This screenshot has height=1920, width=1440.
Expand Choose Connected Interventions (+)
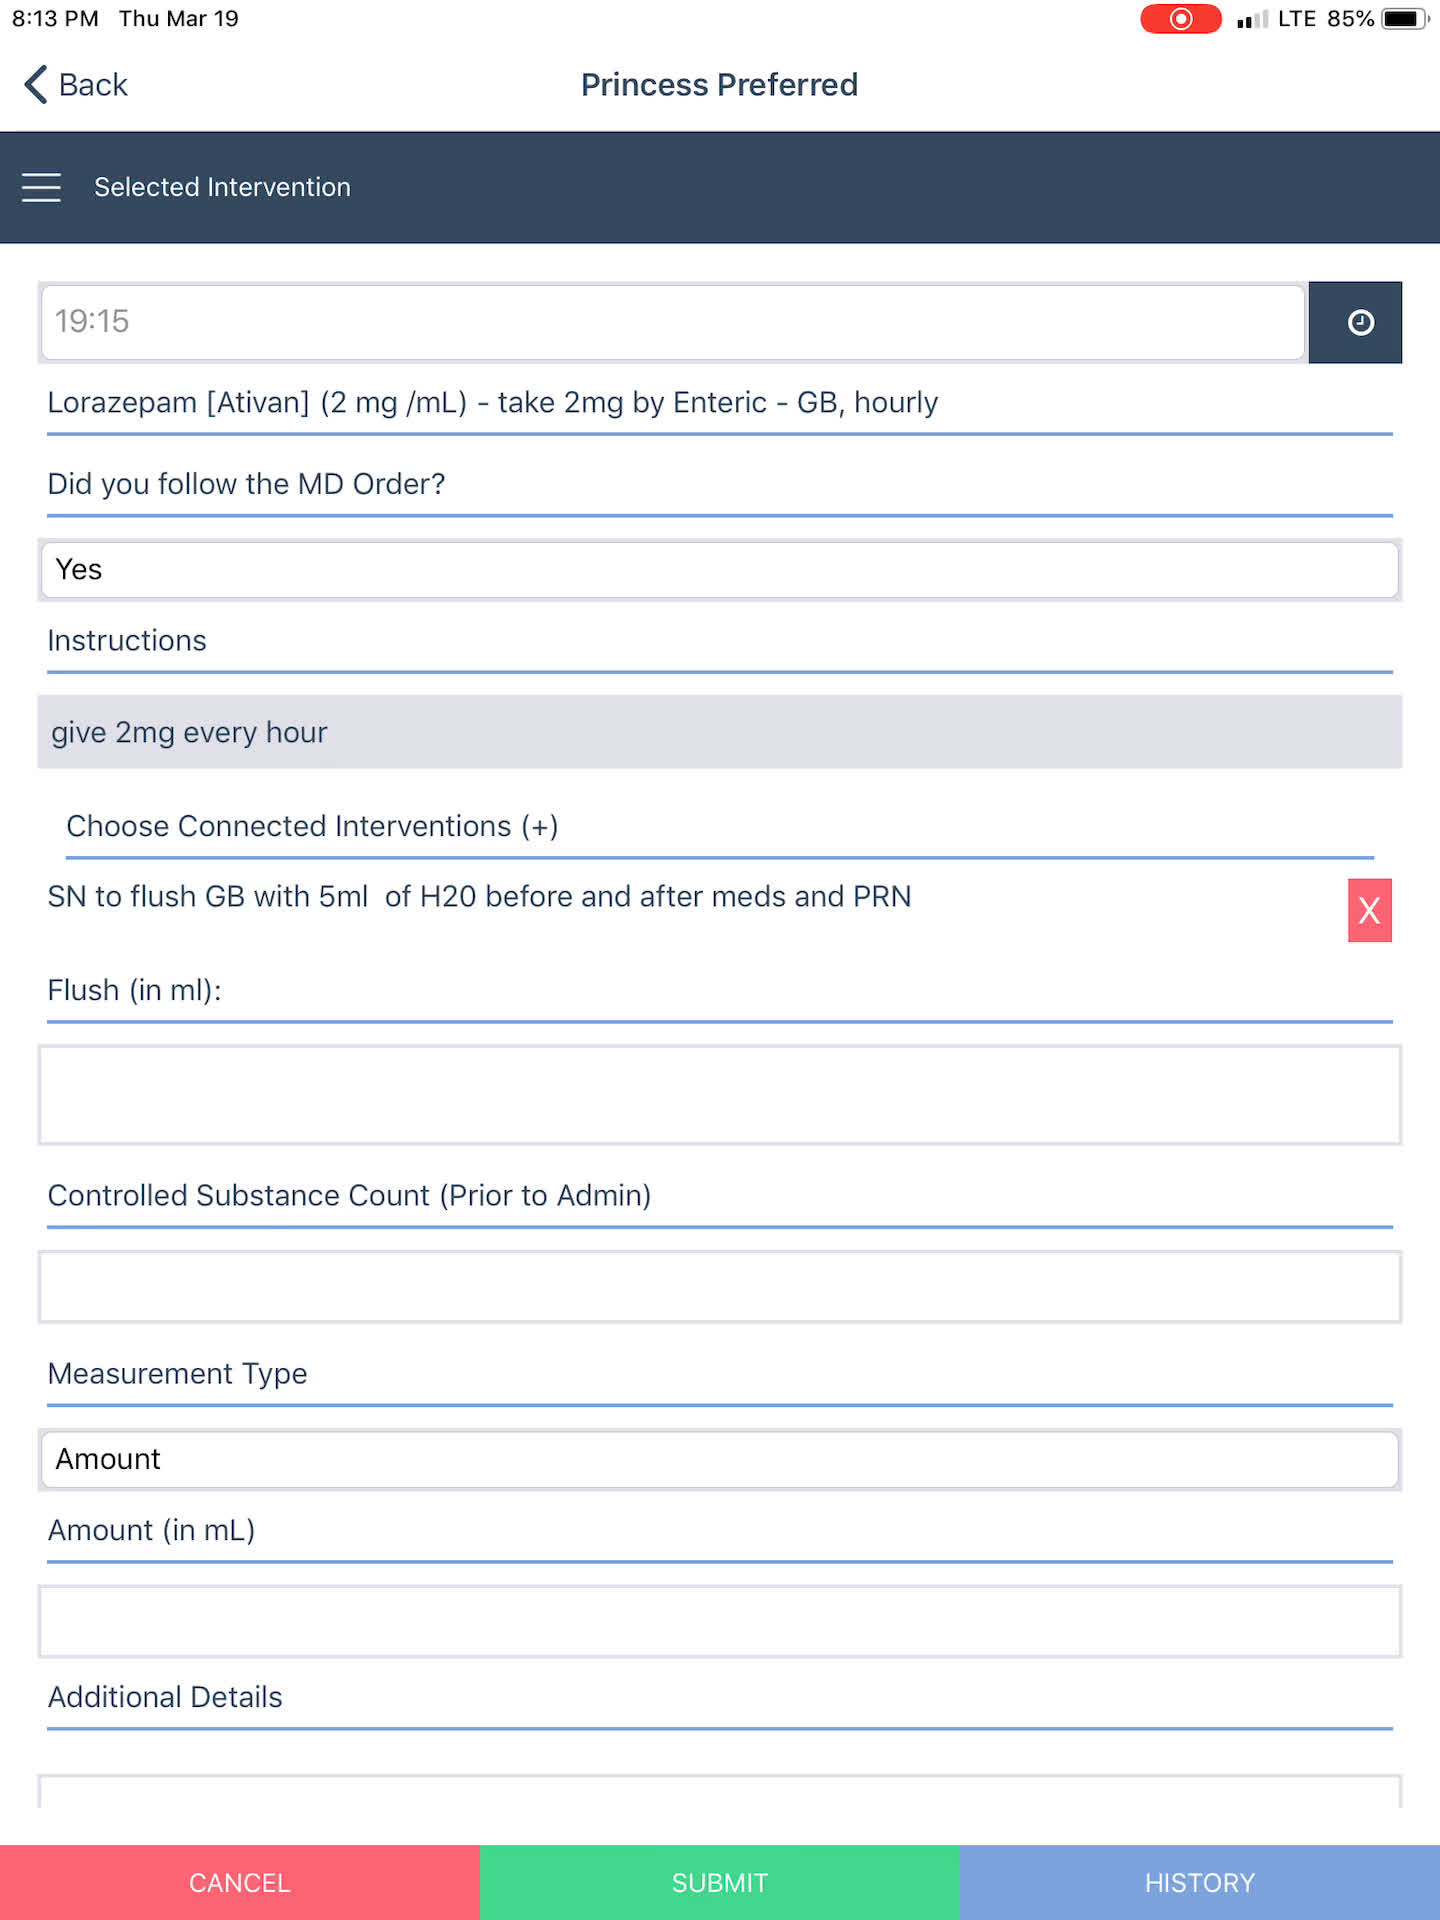(x=312, y=826)
